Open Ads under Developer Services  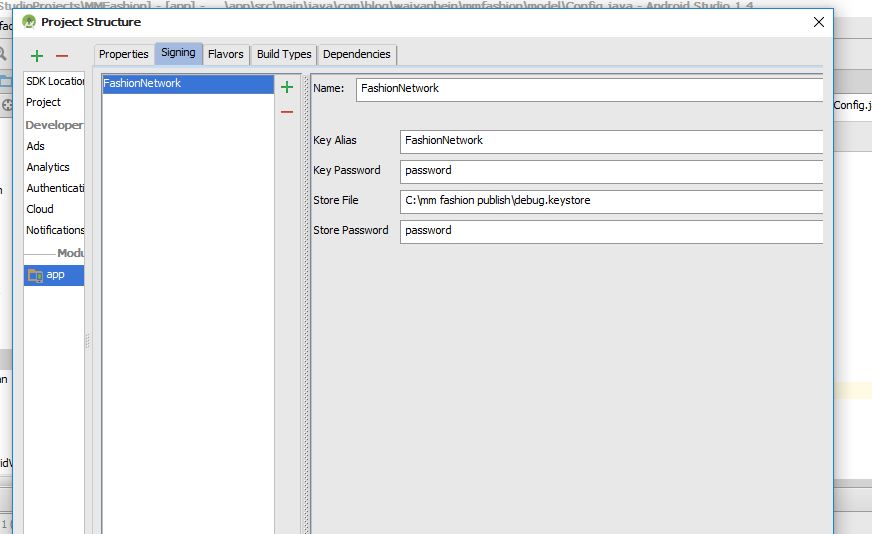click(x=54, y=146)
